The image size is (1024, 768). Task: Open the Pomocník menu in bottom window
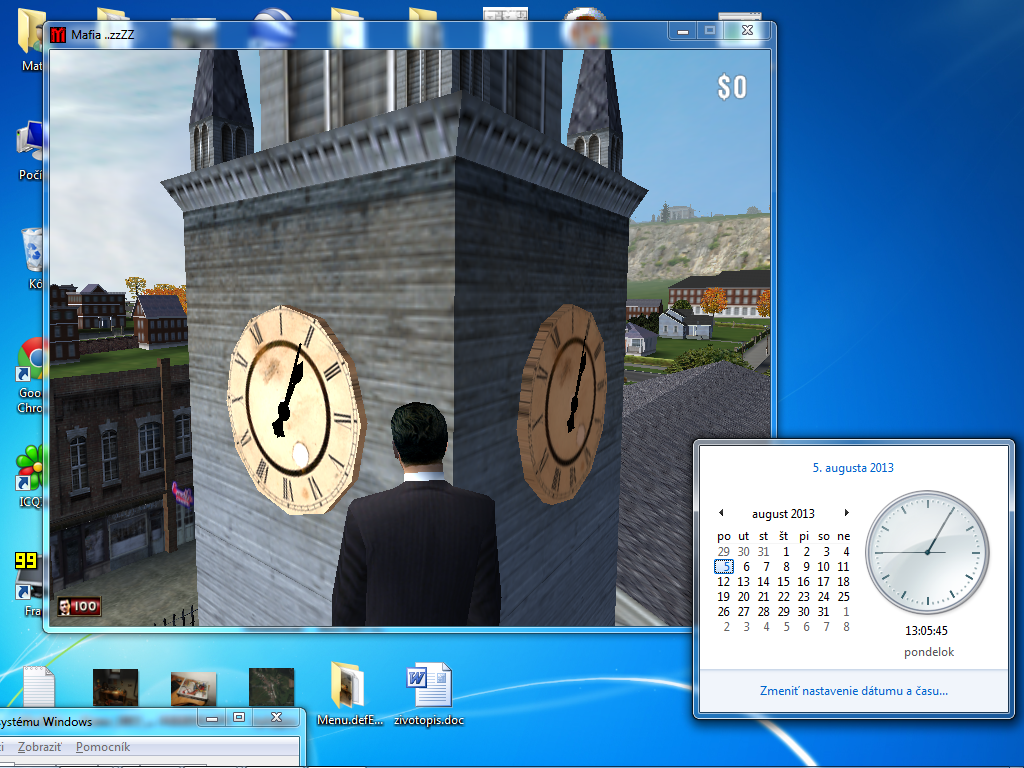click(103, 746)
